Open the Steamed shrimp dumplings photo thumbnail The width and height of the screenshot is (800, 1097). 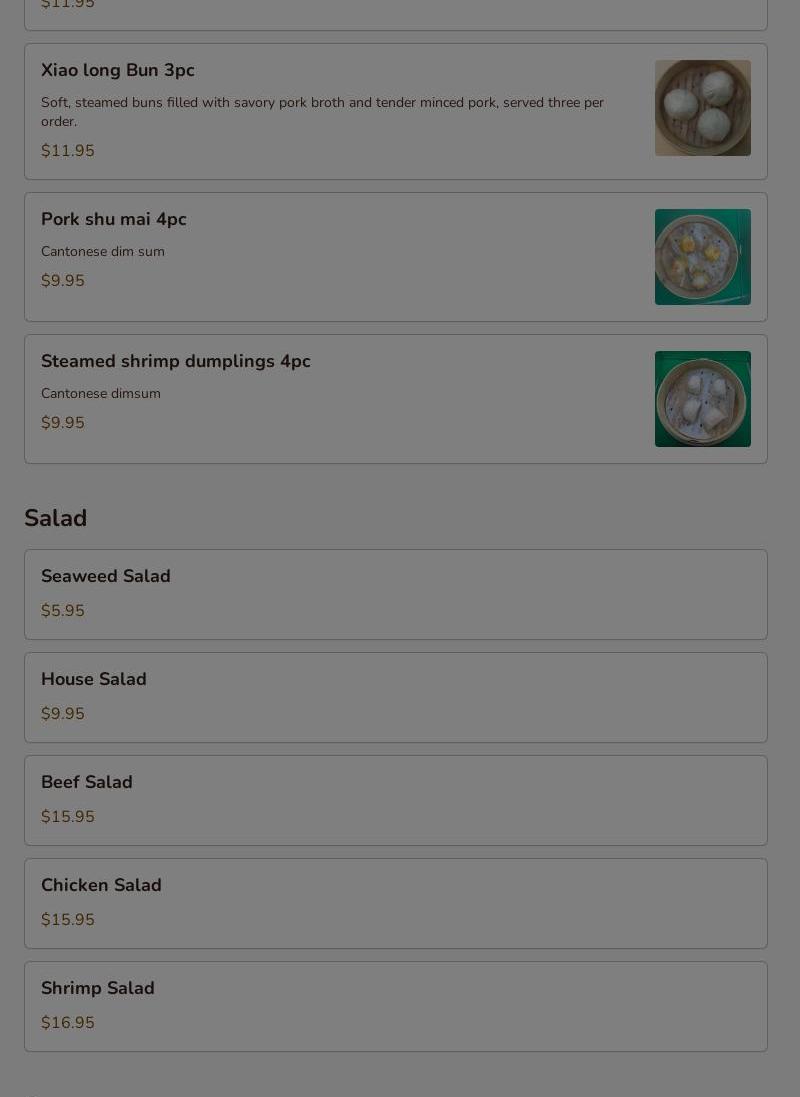703,399
